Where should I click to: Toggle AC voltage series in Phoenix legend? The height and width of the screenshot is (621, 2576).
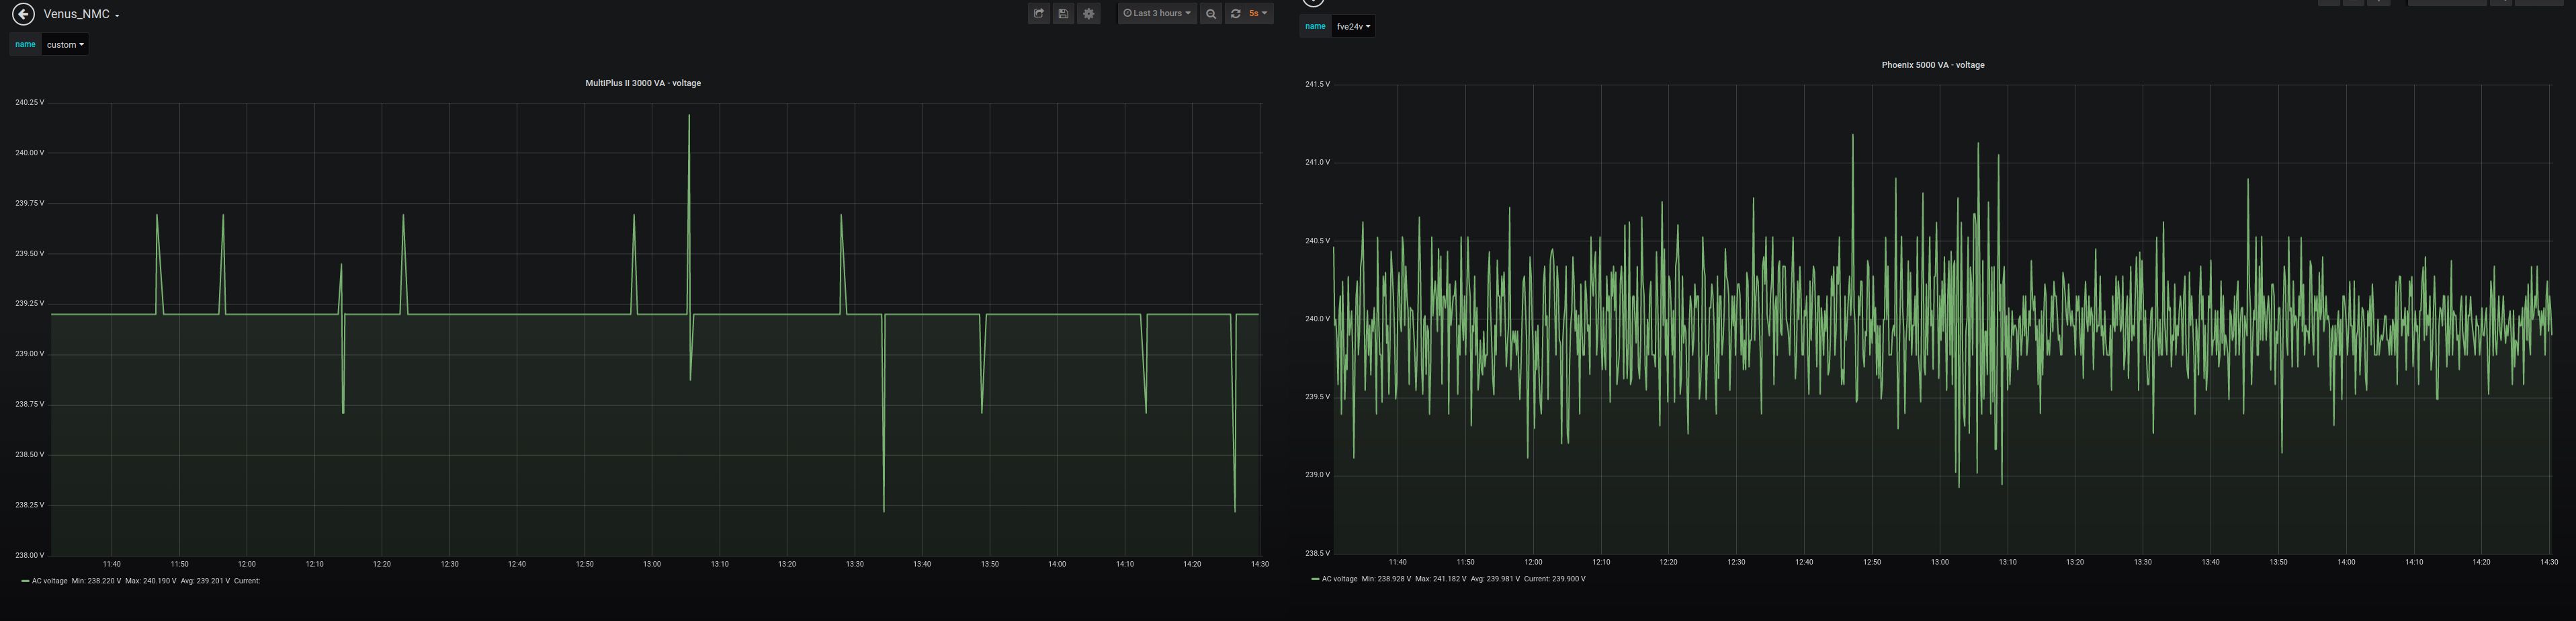click(x=1339, y=579)
